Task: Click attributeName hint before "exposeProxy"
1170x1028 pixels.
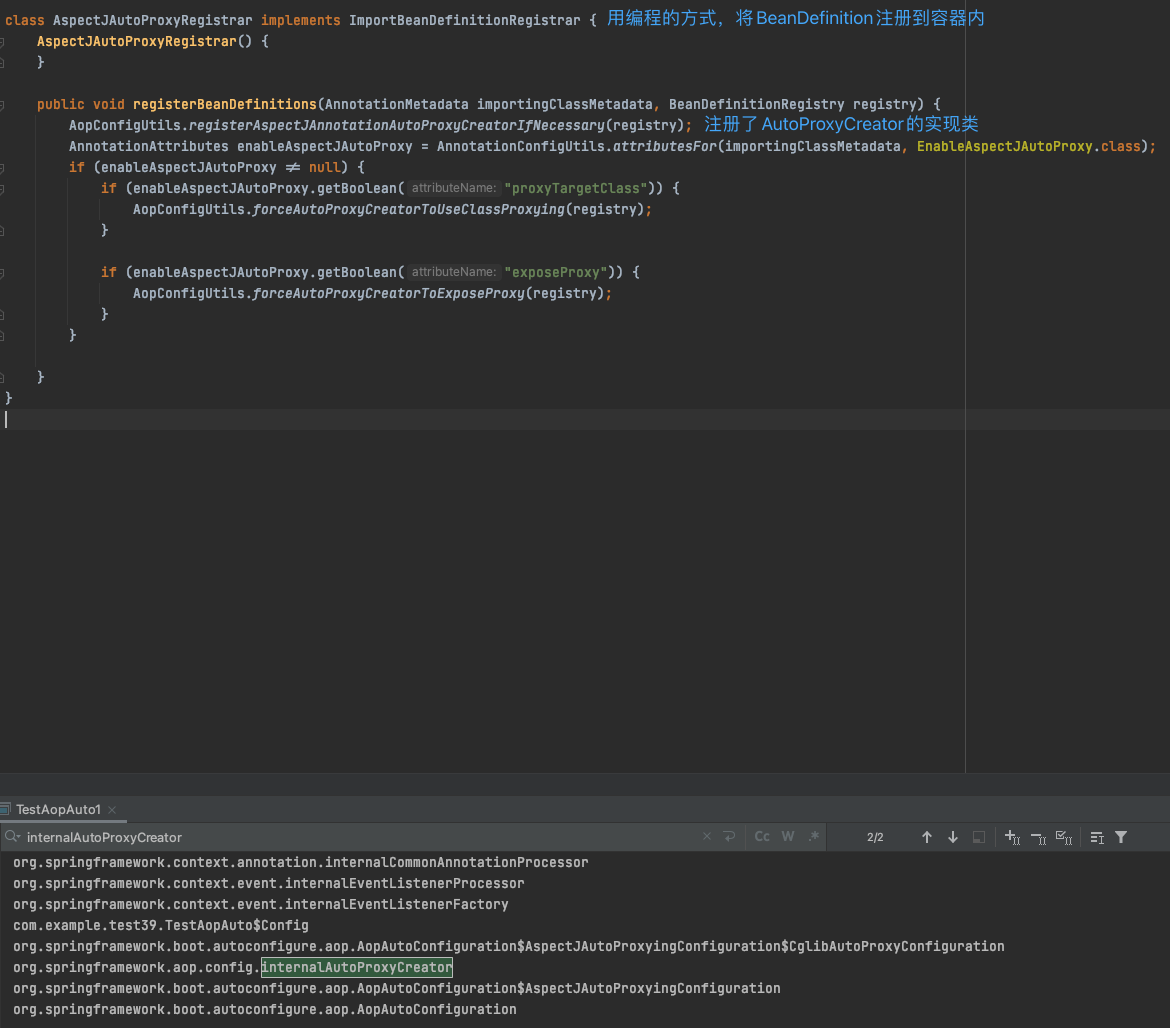Action: click(453, 272)
